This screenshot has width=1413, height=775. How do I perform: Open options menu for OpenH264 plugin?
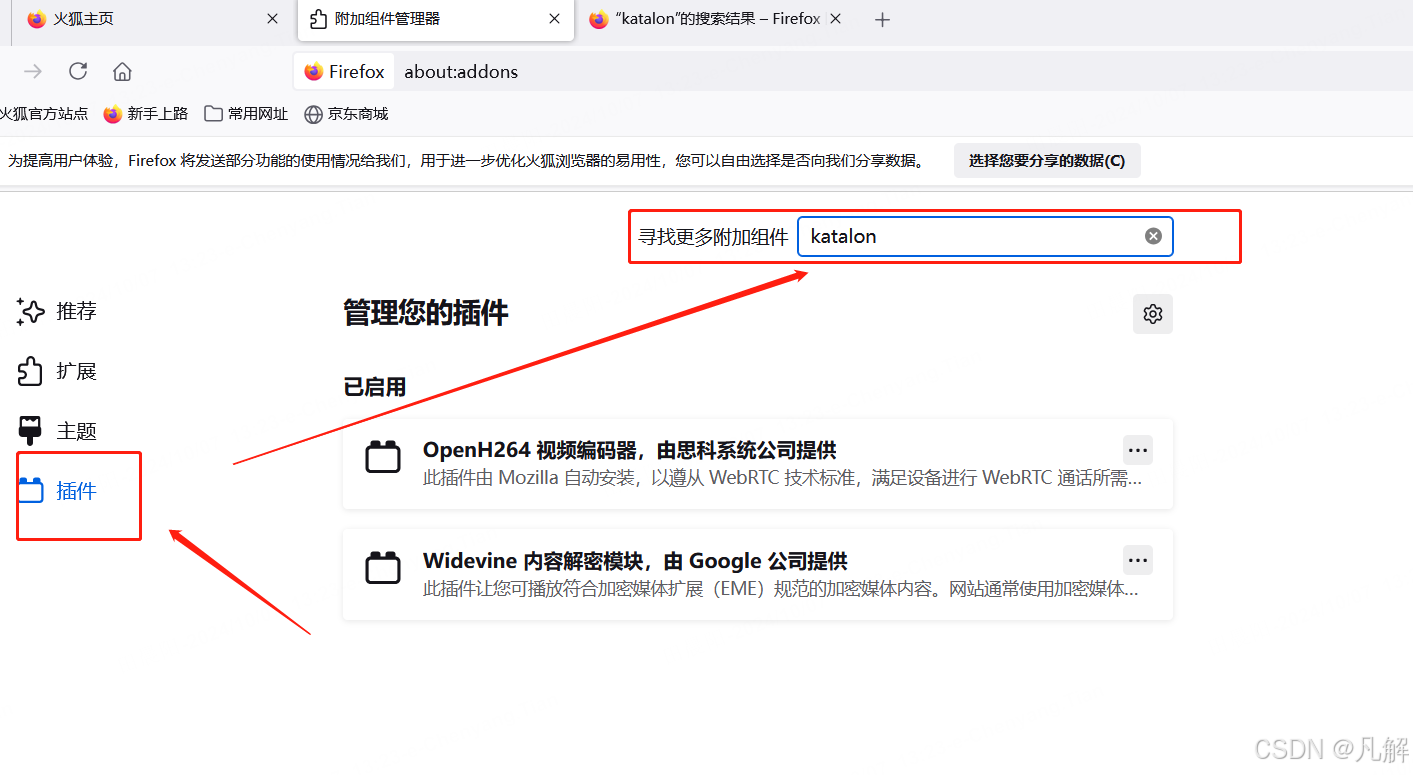(x=1137, y=450)
